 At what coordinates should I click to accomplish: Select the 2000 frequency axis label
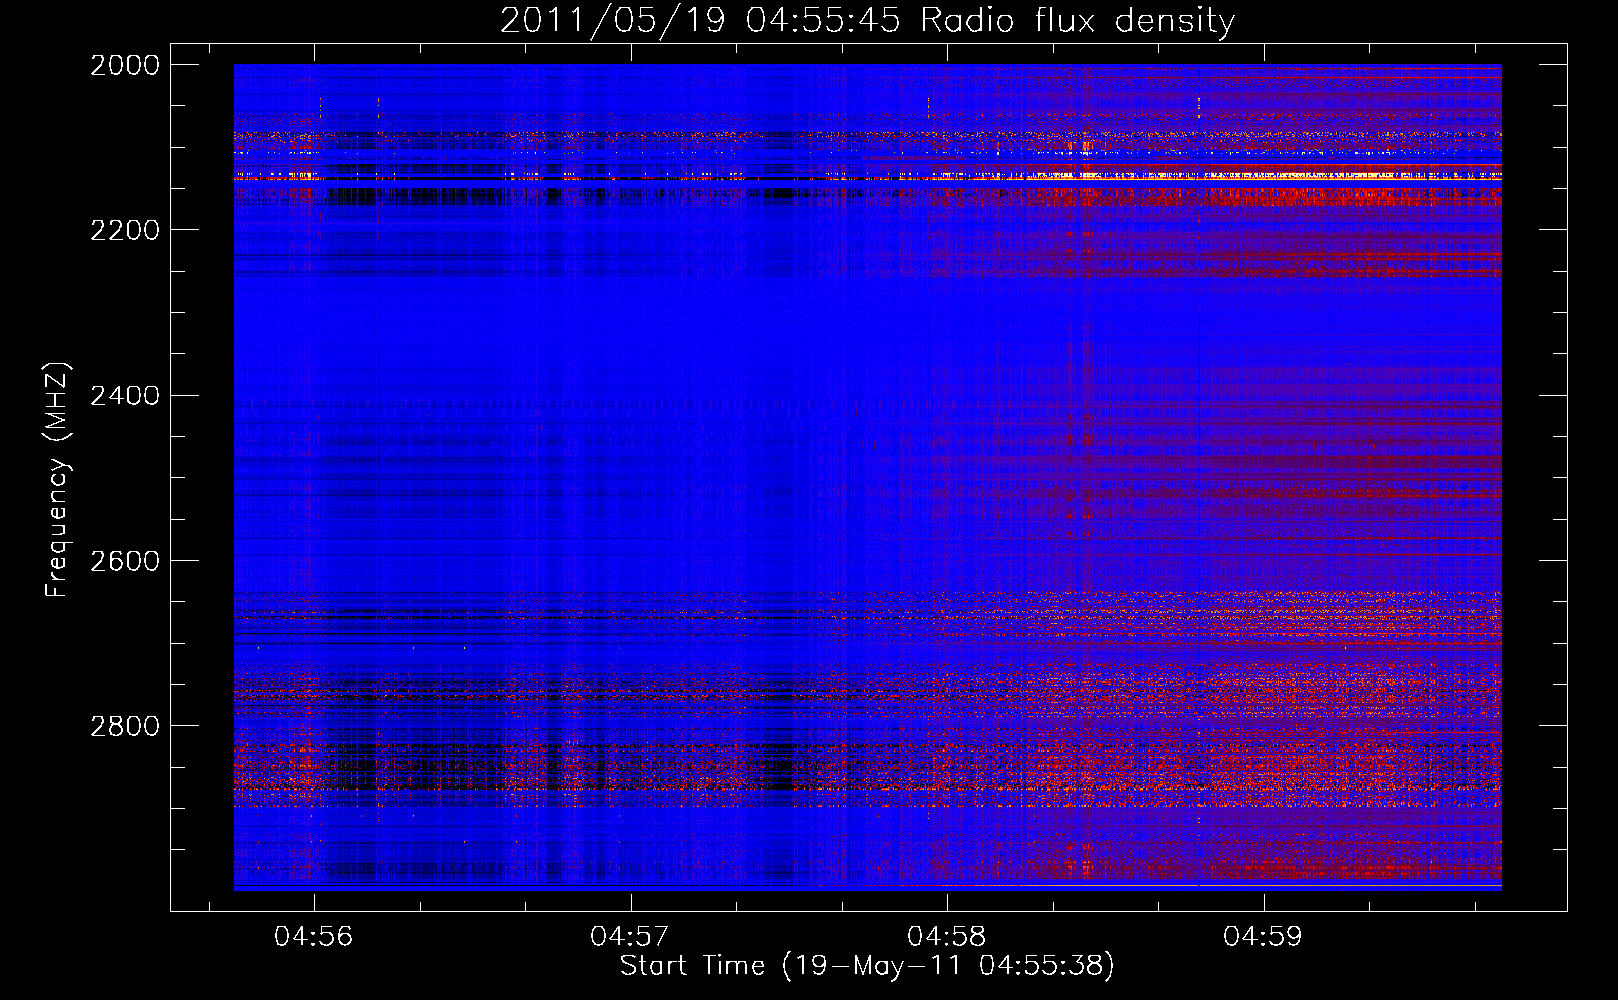pos(125,65)
